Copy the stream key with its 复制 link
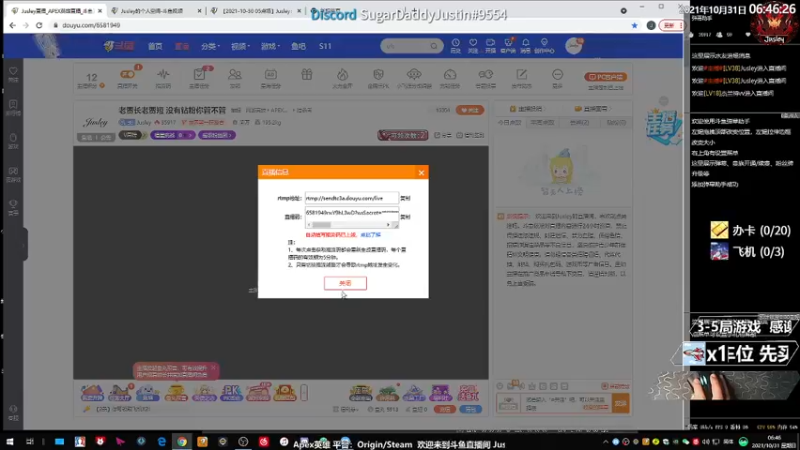 click(405, 217)
